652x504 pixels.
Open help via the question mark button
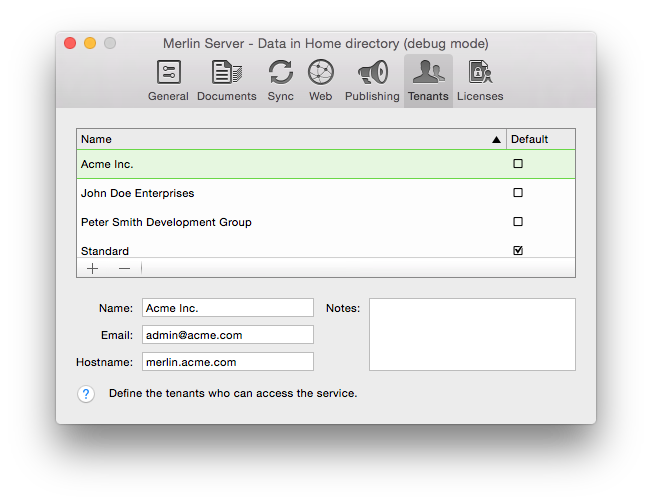[x=86, y=394]
